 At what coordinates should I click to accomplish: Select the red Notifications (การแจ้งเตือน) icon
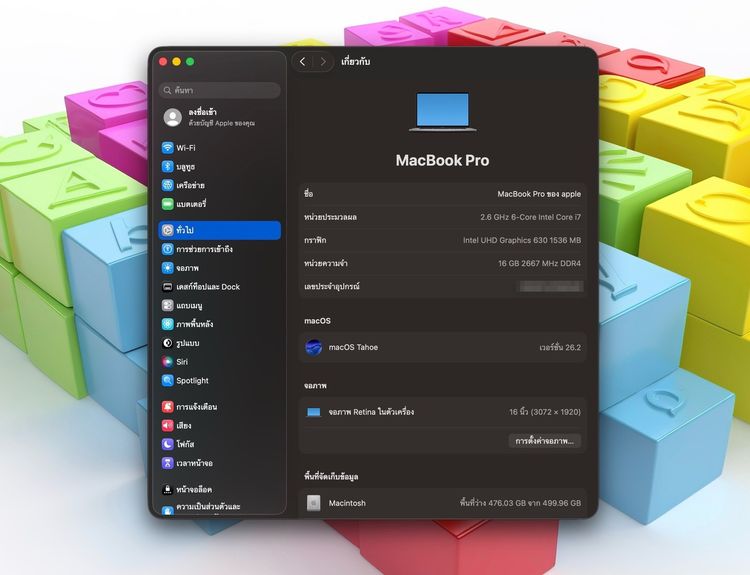(168, 407)
